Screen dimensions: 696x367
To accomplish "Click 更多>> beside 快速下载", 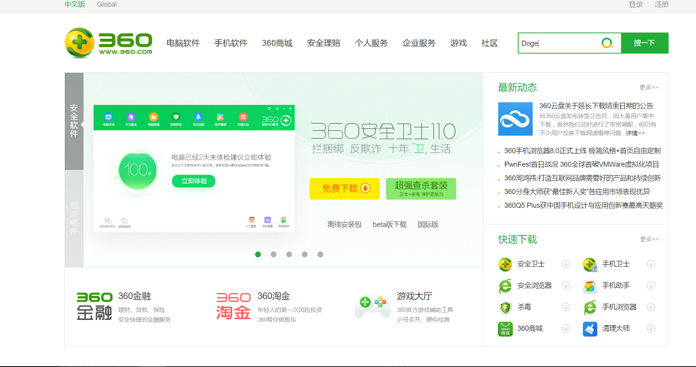I will point(649,239).
